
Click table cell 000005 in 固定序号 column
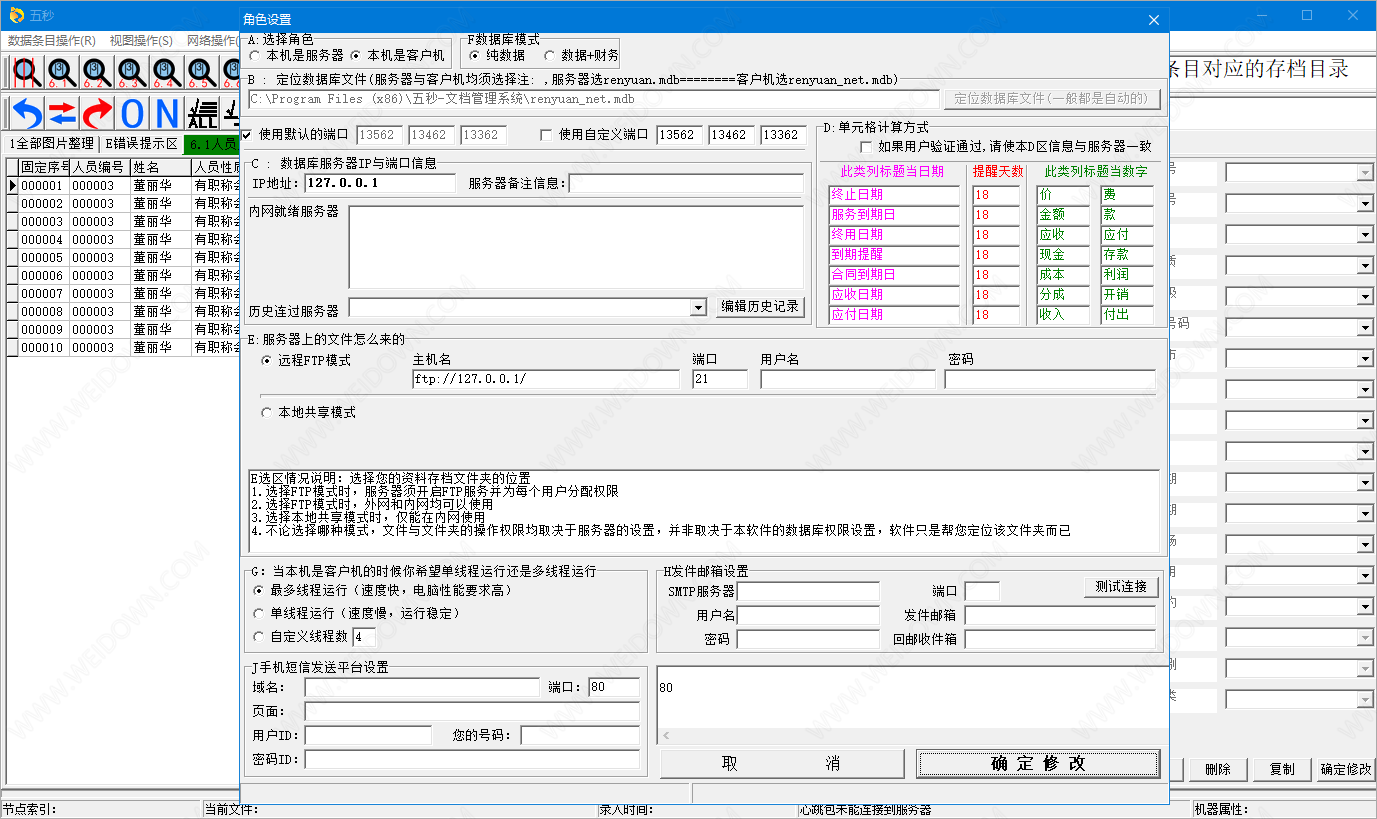(43, 257)
